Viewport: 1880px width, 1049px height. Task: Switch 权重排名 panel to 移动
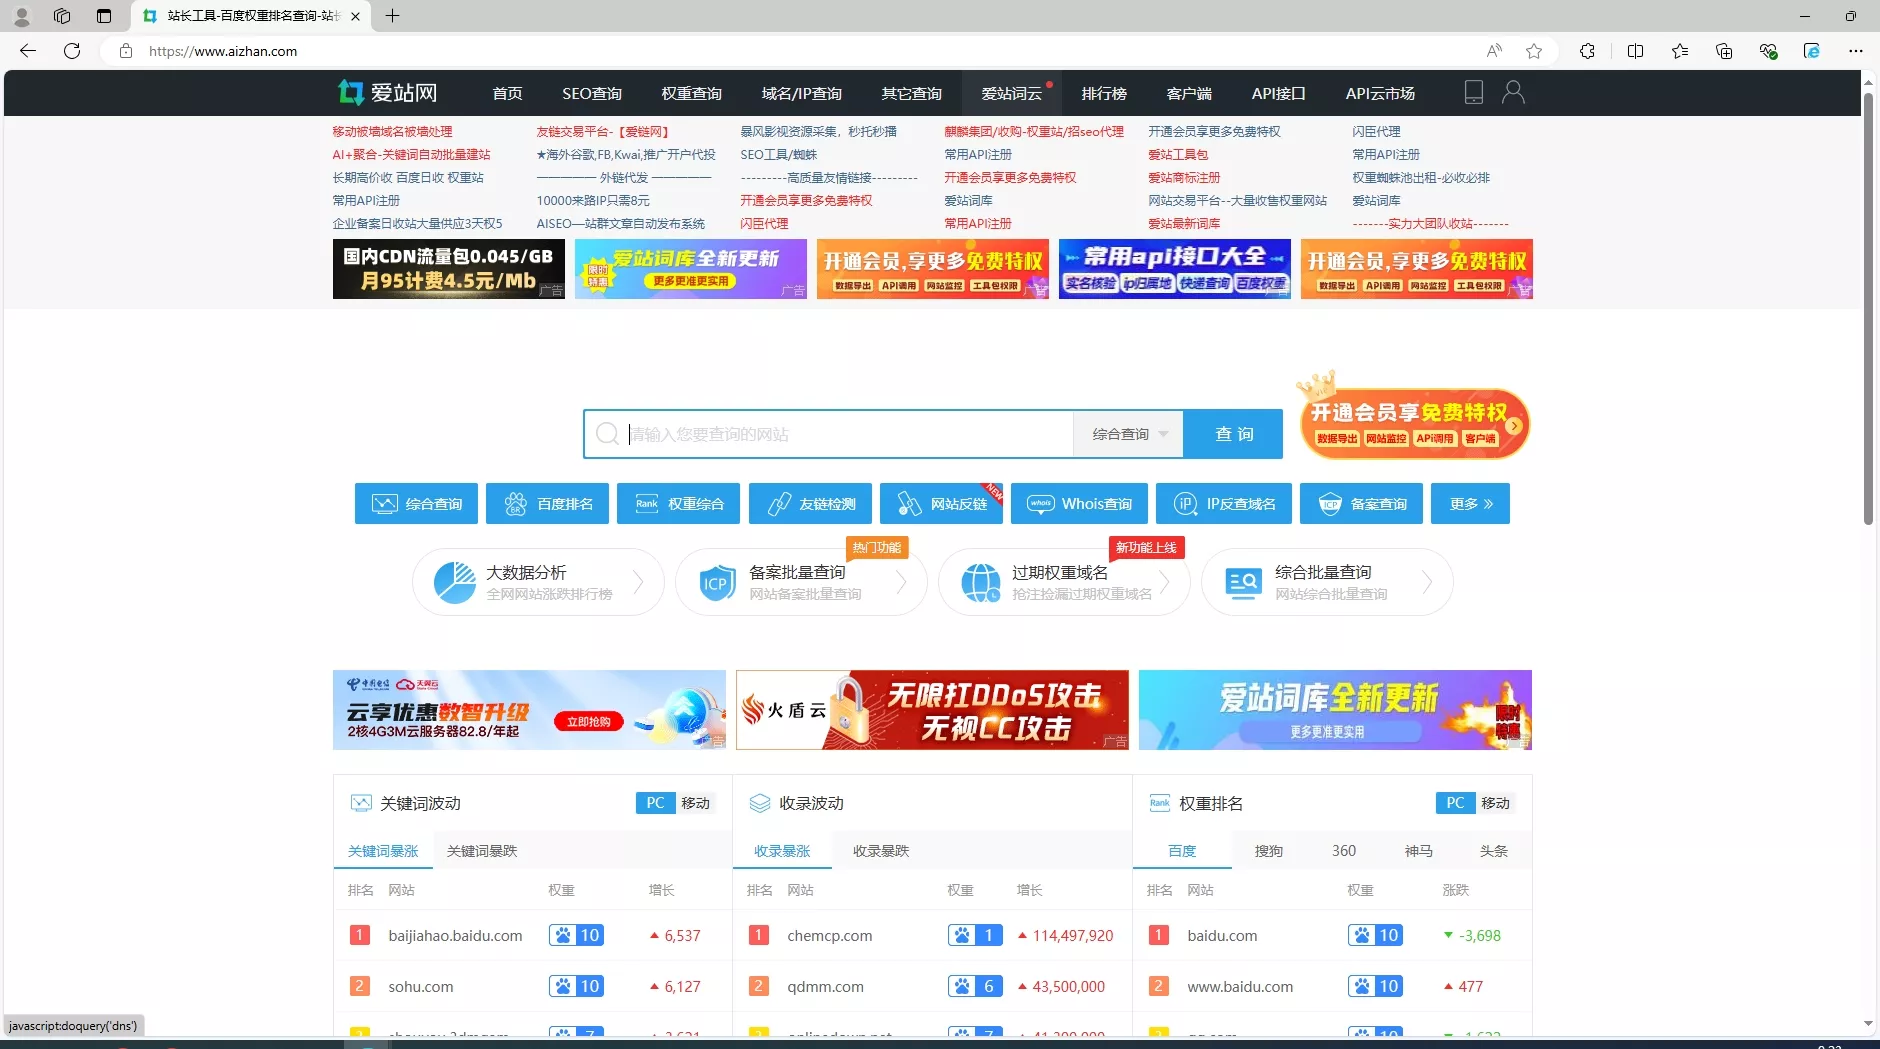[x=1495, y=803]
